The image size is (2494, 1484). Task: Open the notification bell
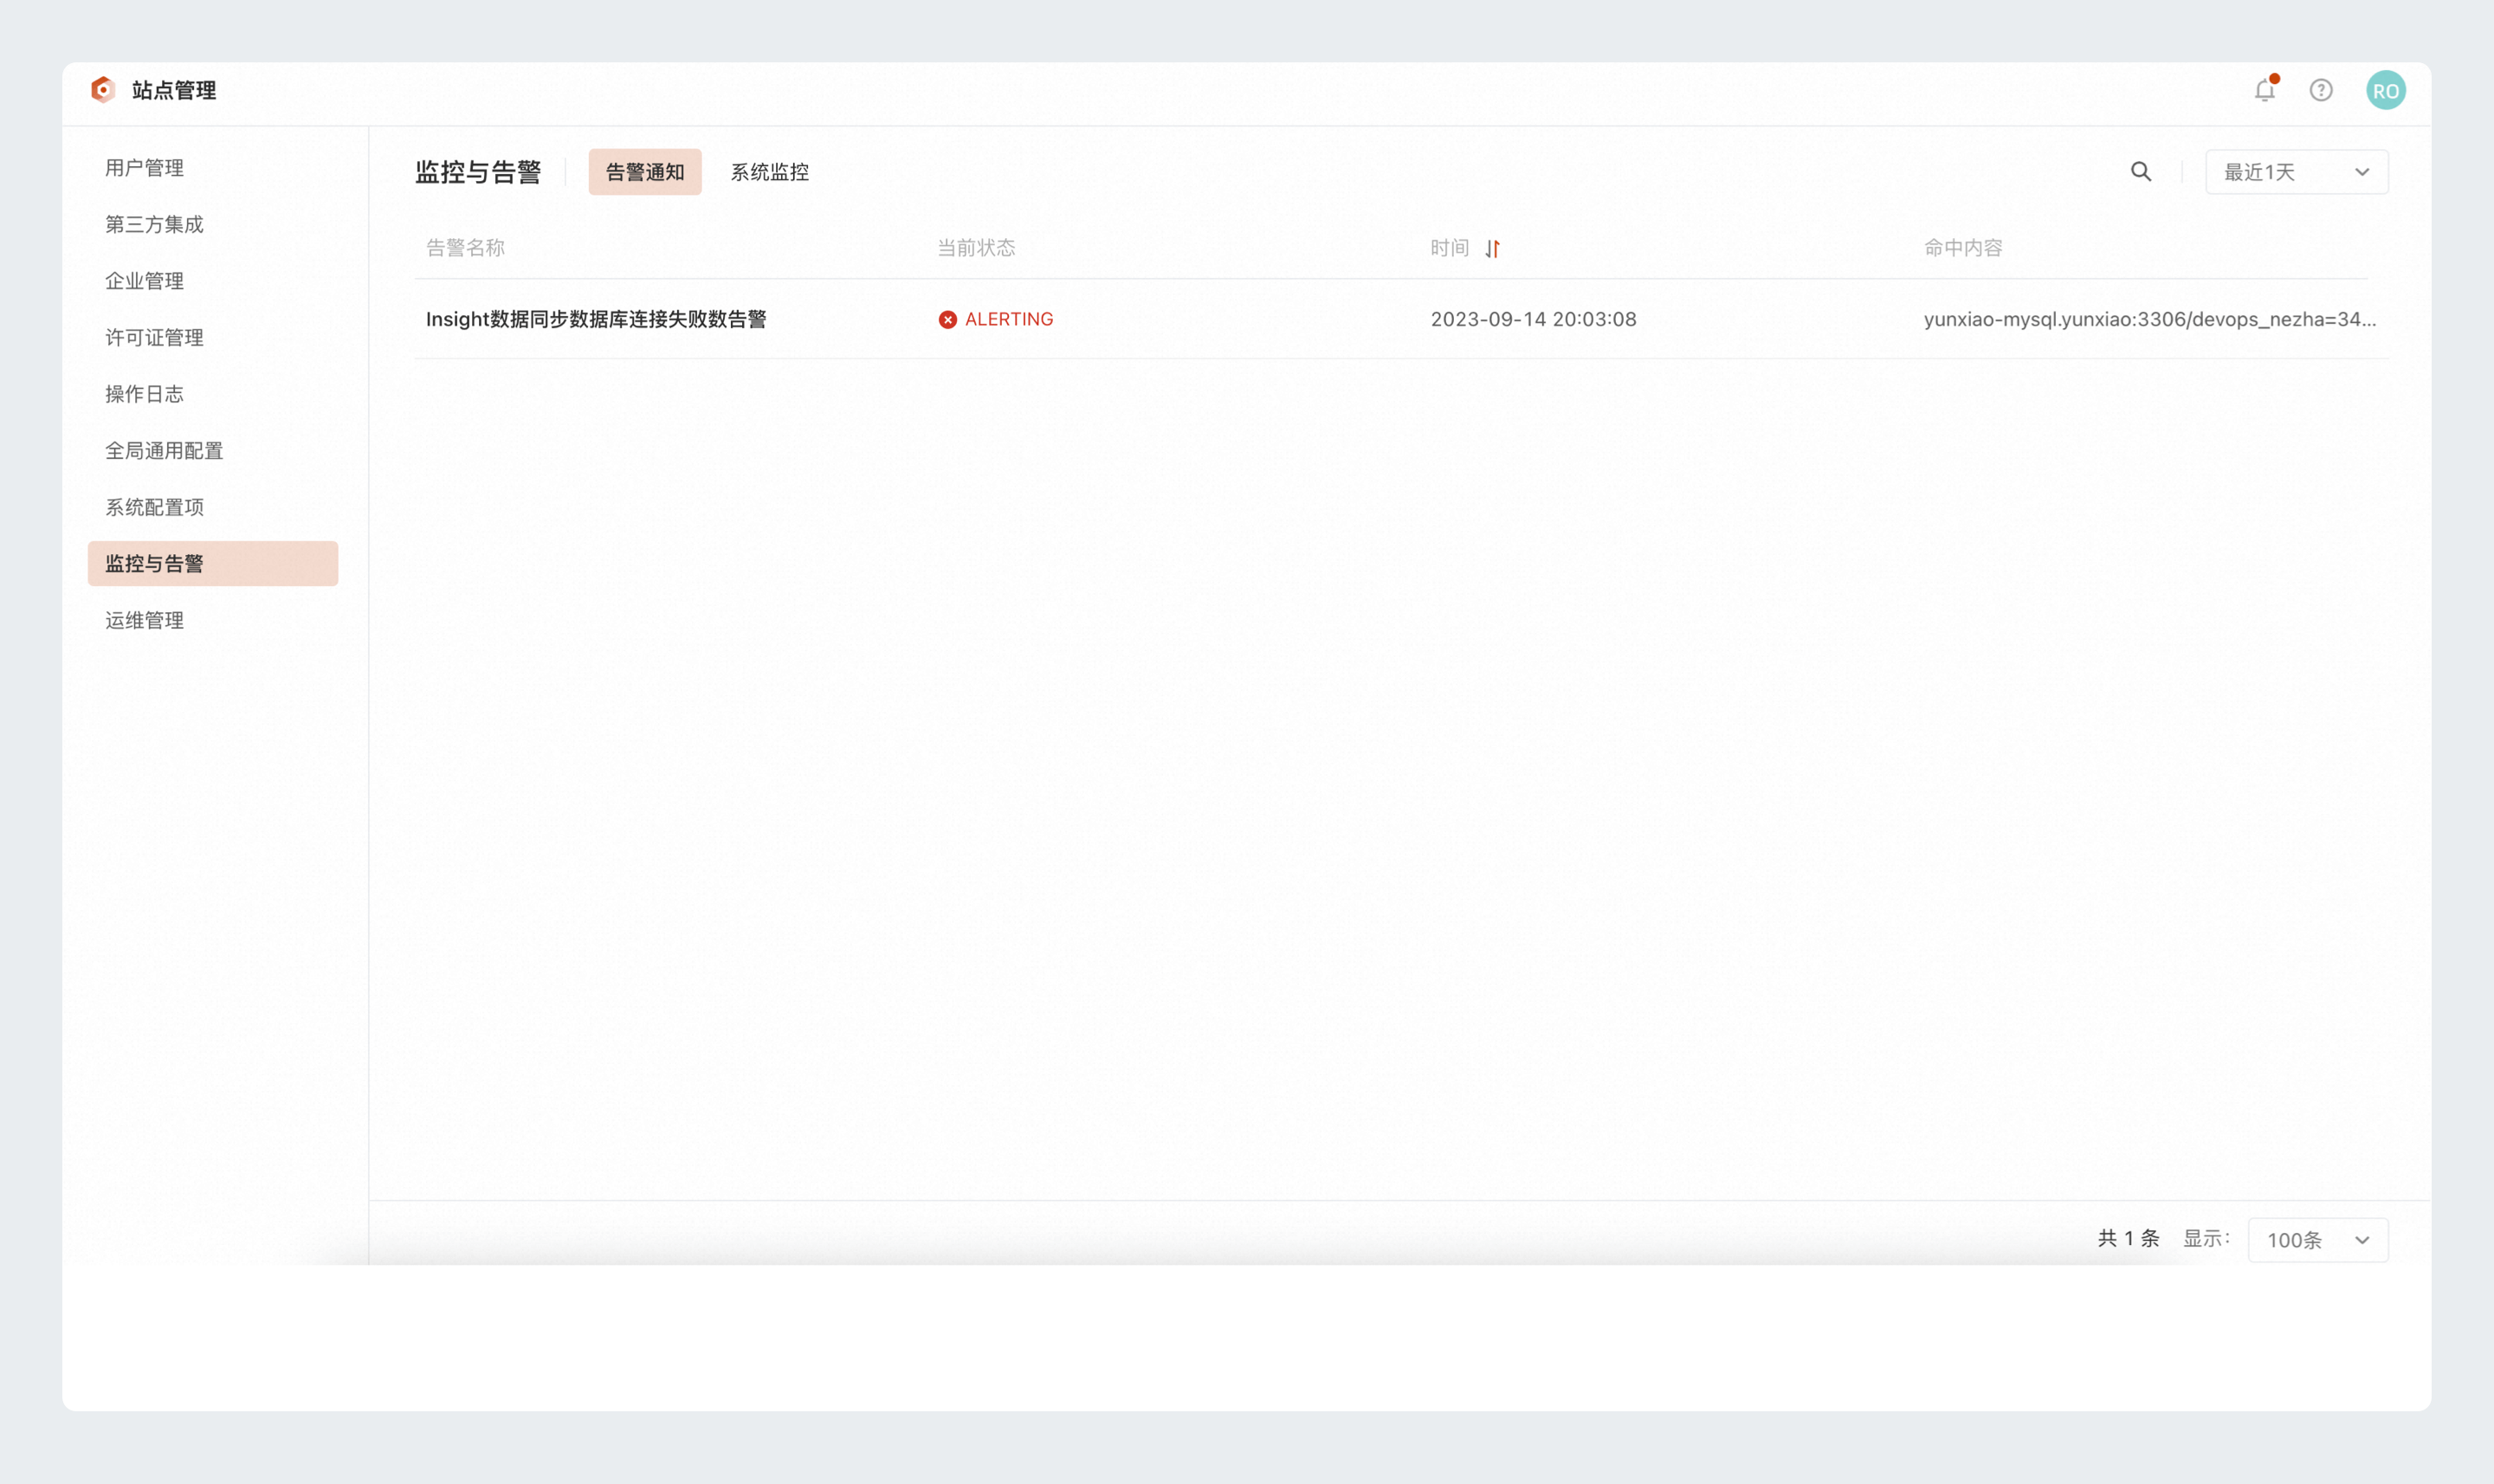pyautogui.click(x=2265, y=90)
